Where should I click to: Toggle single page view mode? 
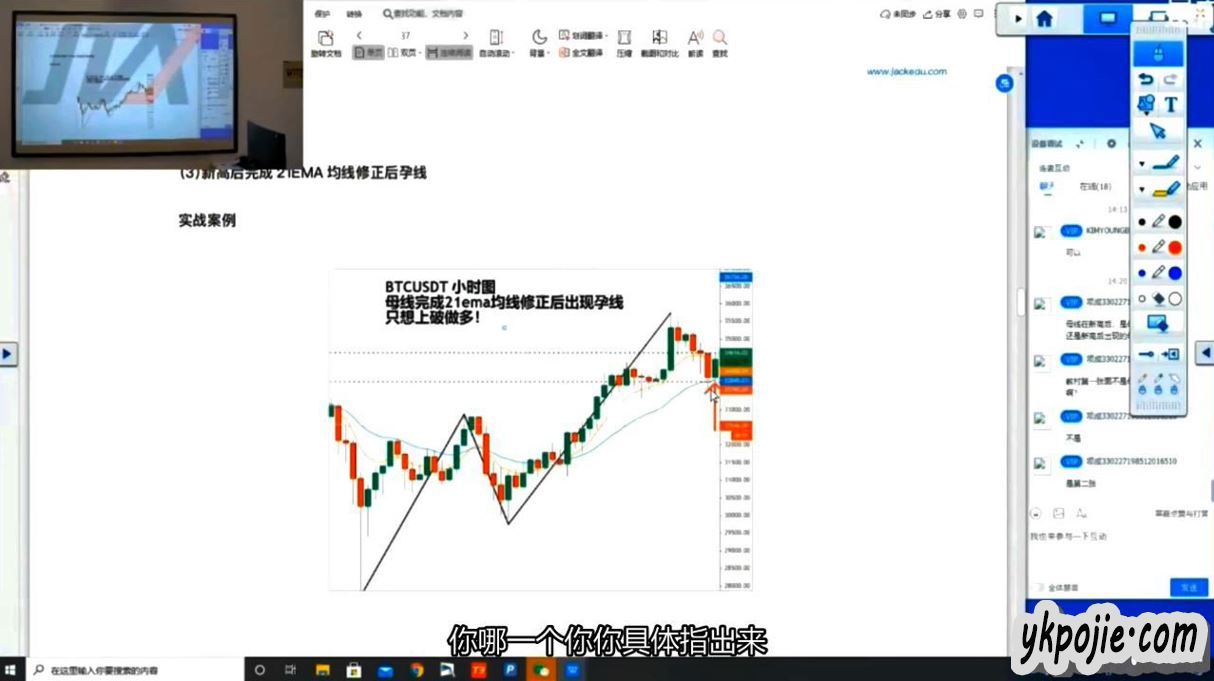tap(368, 53)
